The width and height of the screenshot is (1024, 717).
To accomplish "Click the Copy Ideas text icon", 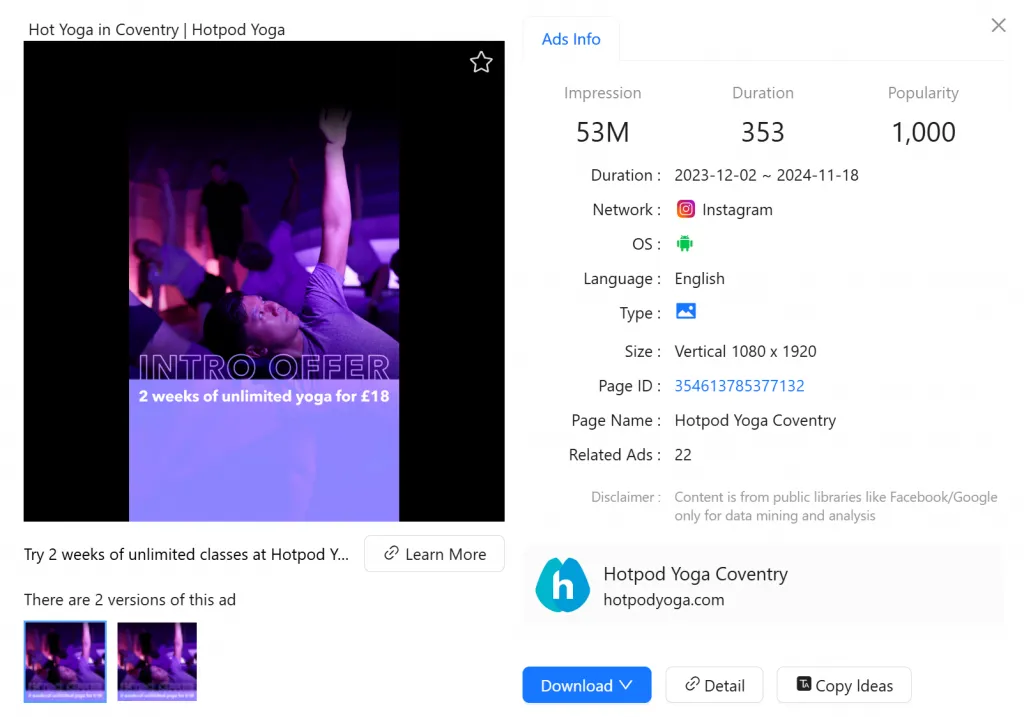I will tap(803, 685).
